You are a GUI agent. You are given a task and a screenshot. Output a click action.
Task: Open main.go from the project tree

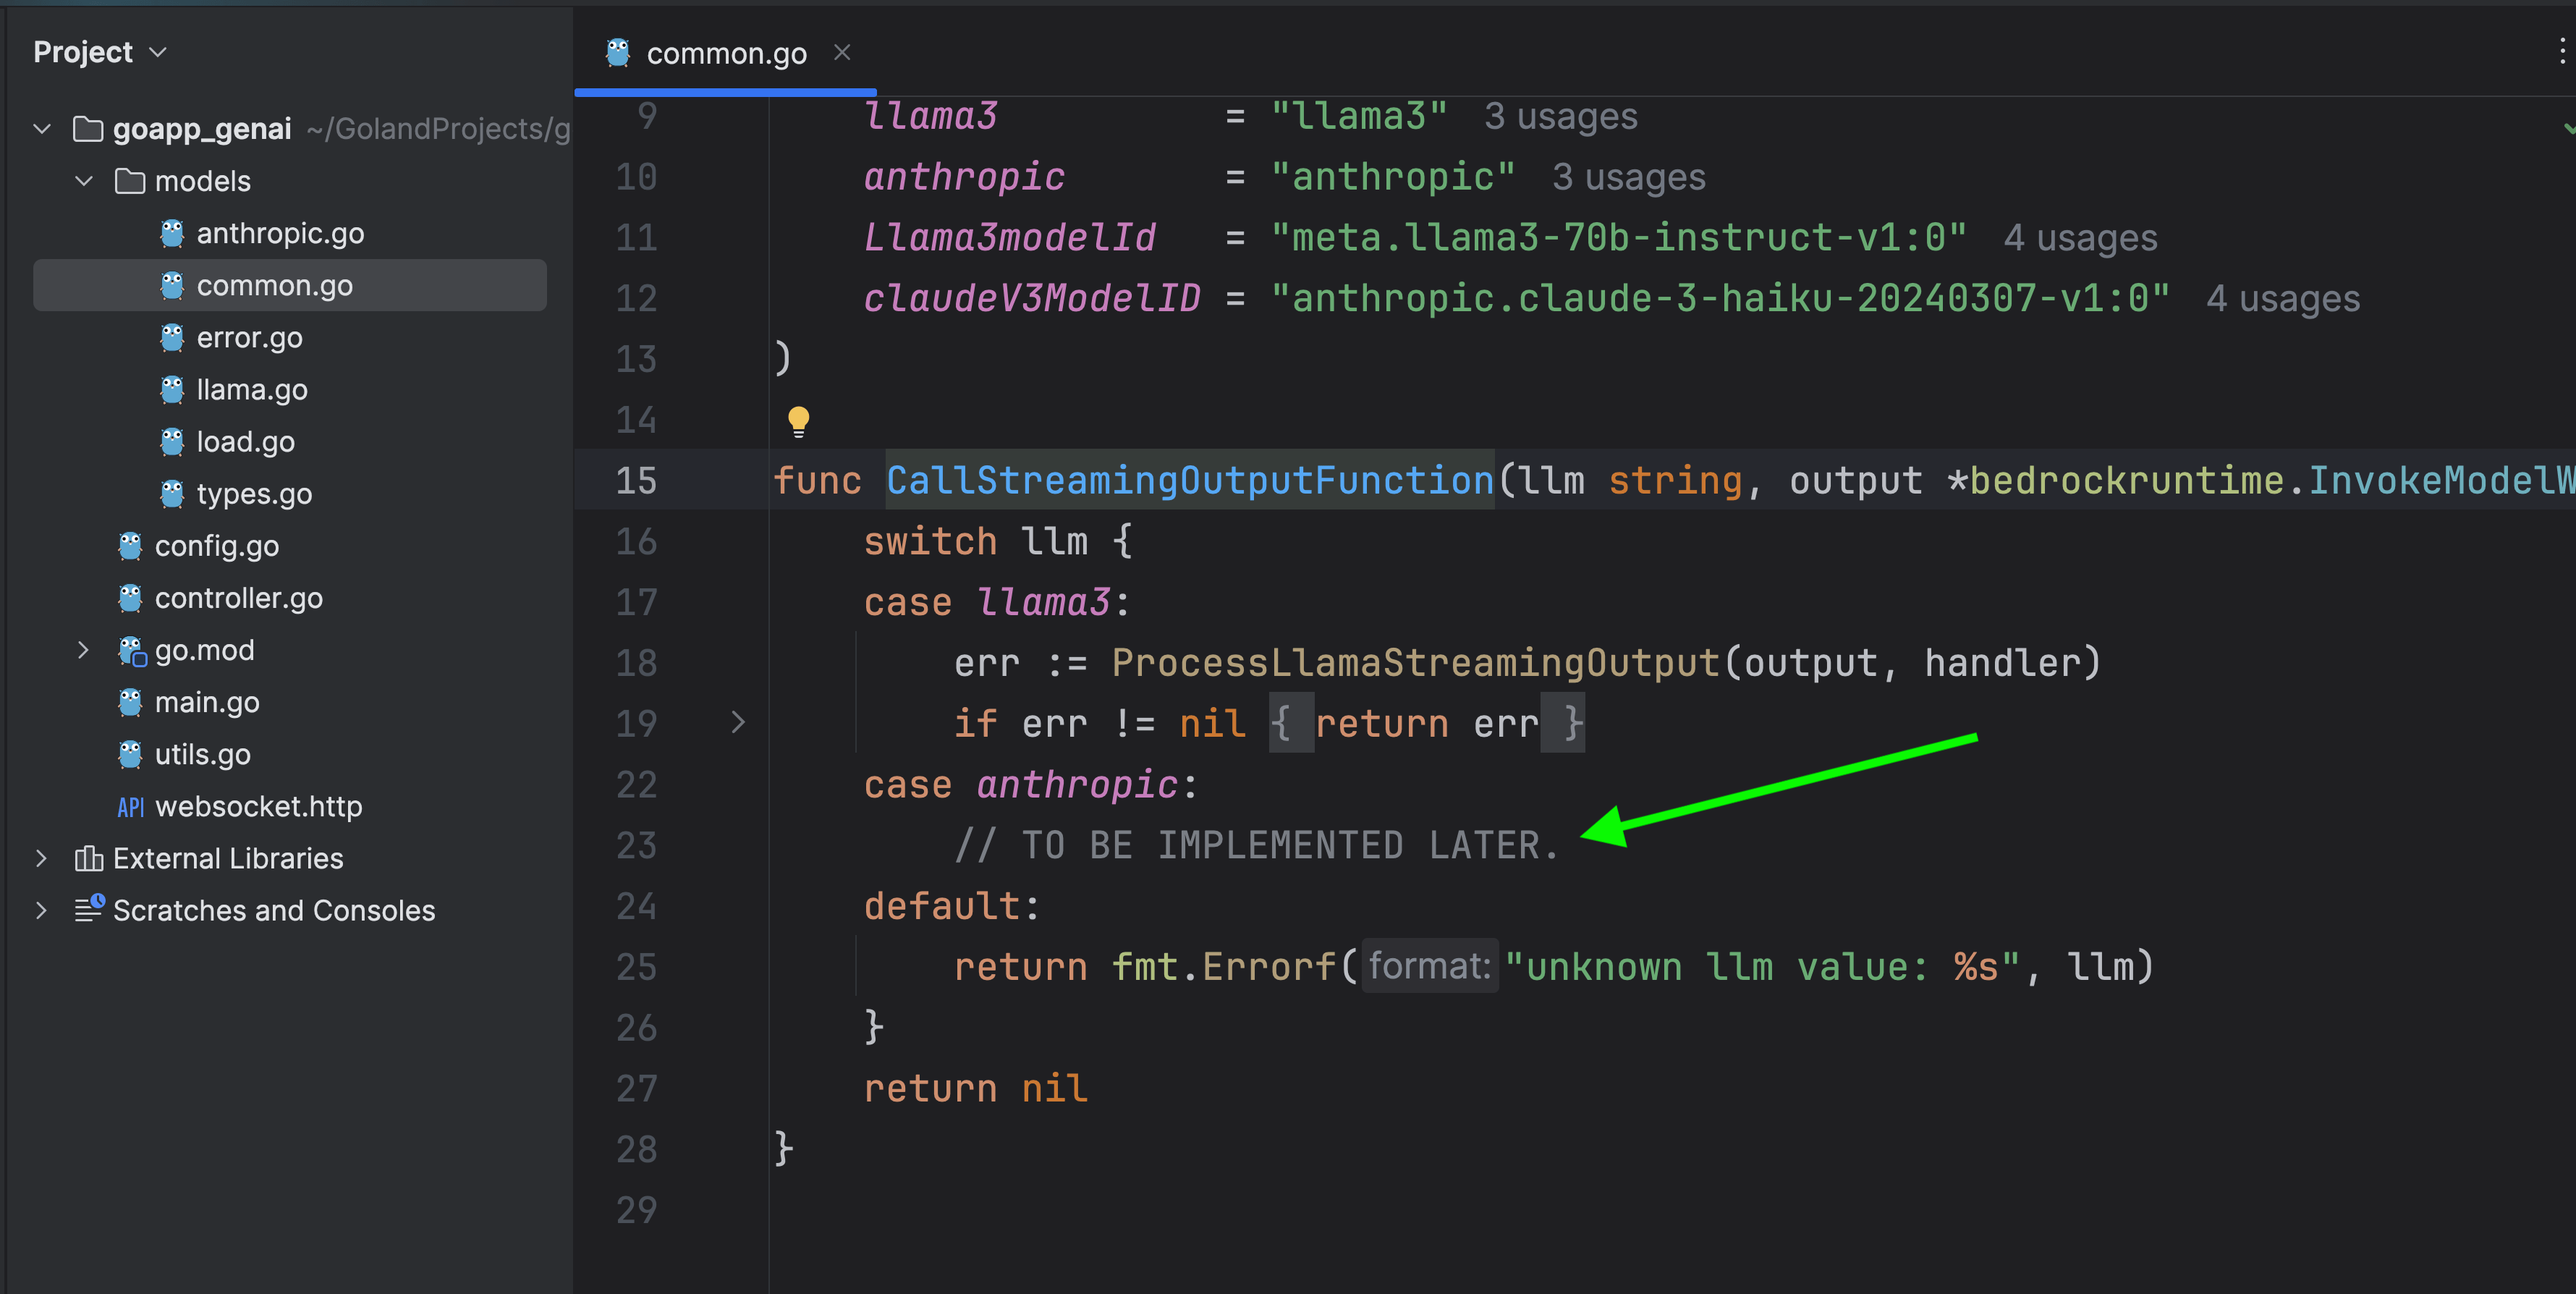pos(207,703)
